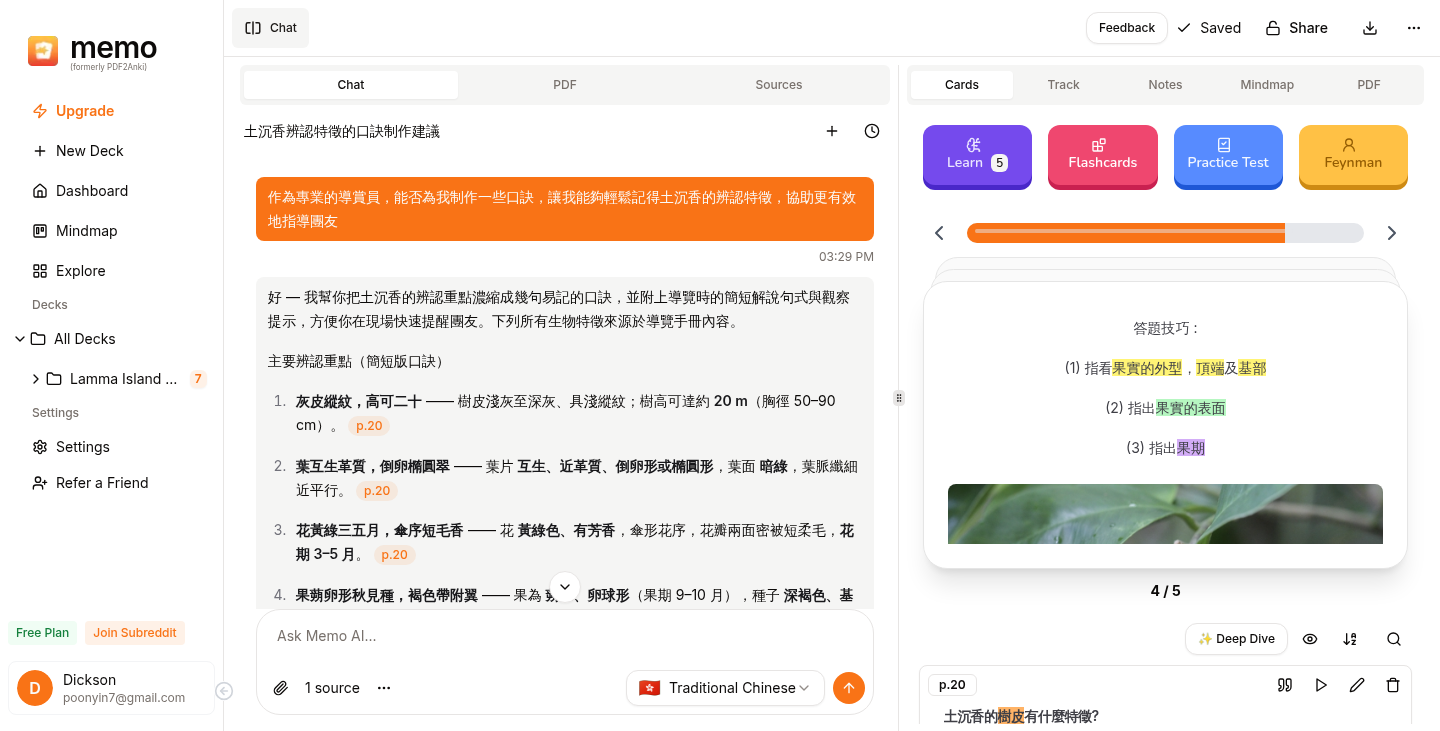Screen dimensions: 1440x731
Task: Click the card progress bar
Action: [x=1164, y=233]
